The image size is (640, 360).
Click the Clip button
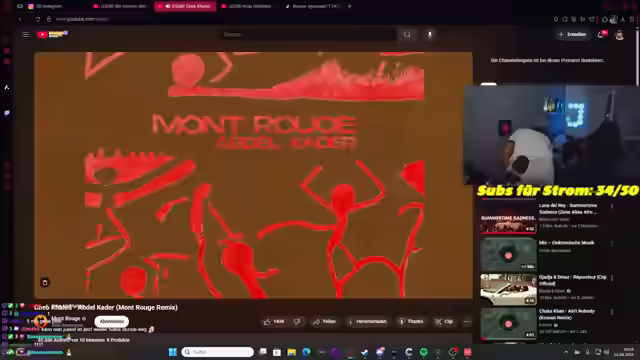[x=444, y=322]
